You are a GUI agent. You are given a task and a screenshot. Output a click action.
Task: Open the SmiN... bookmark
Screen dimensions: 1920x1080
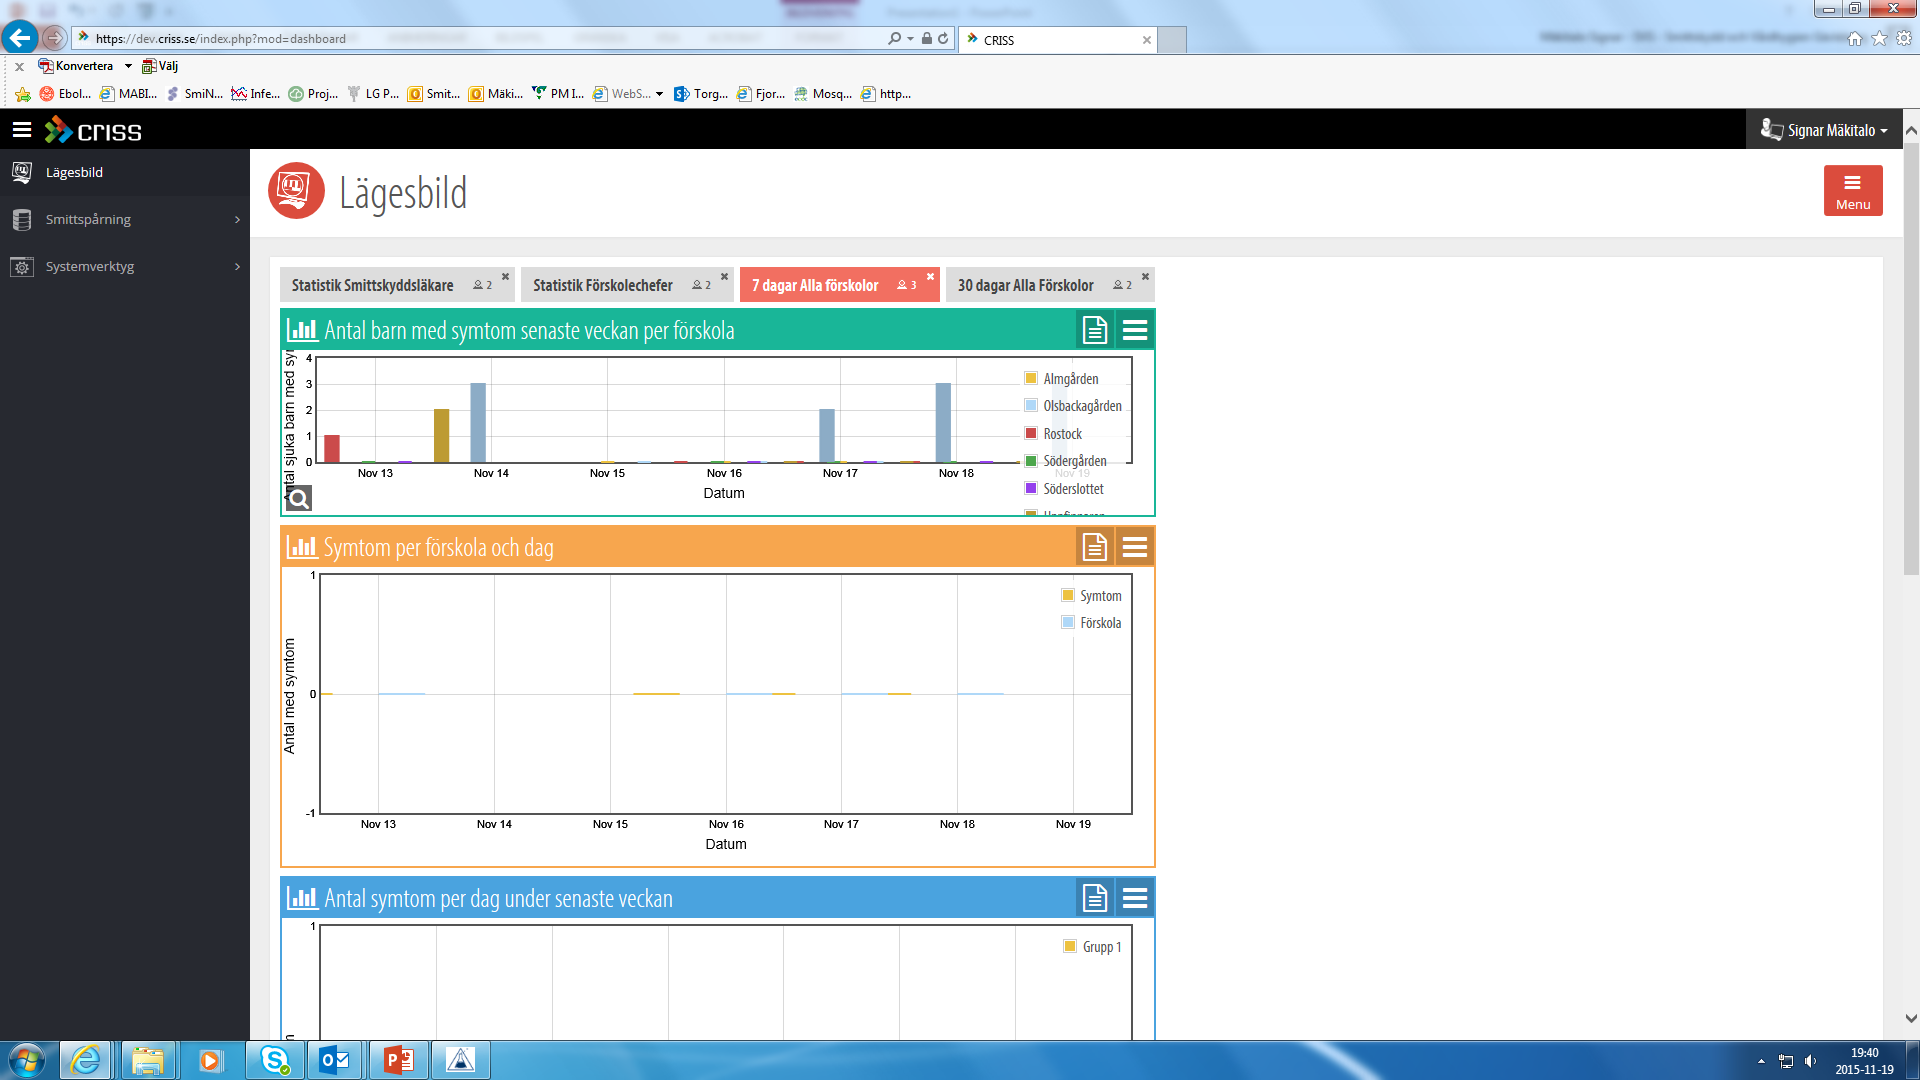tap(194, 94)
